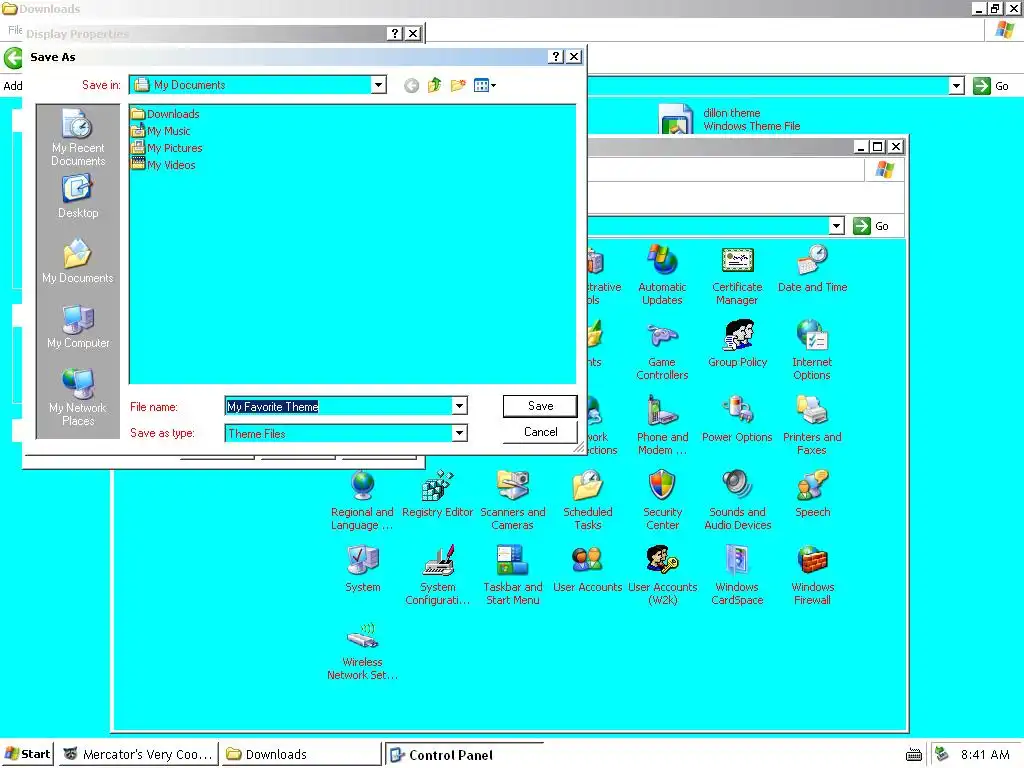Open Security Center applet
The height and width of the screenshot is (768, 1024).
tap(662, 500)
